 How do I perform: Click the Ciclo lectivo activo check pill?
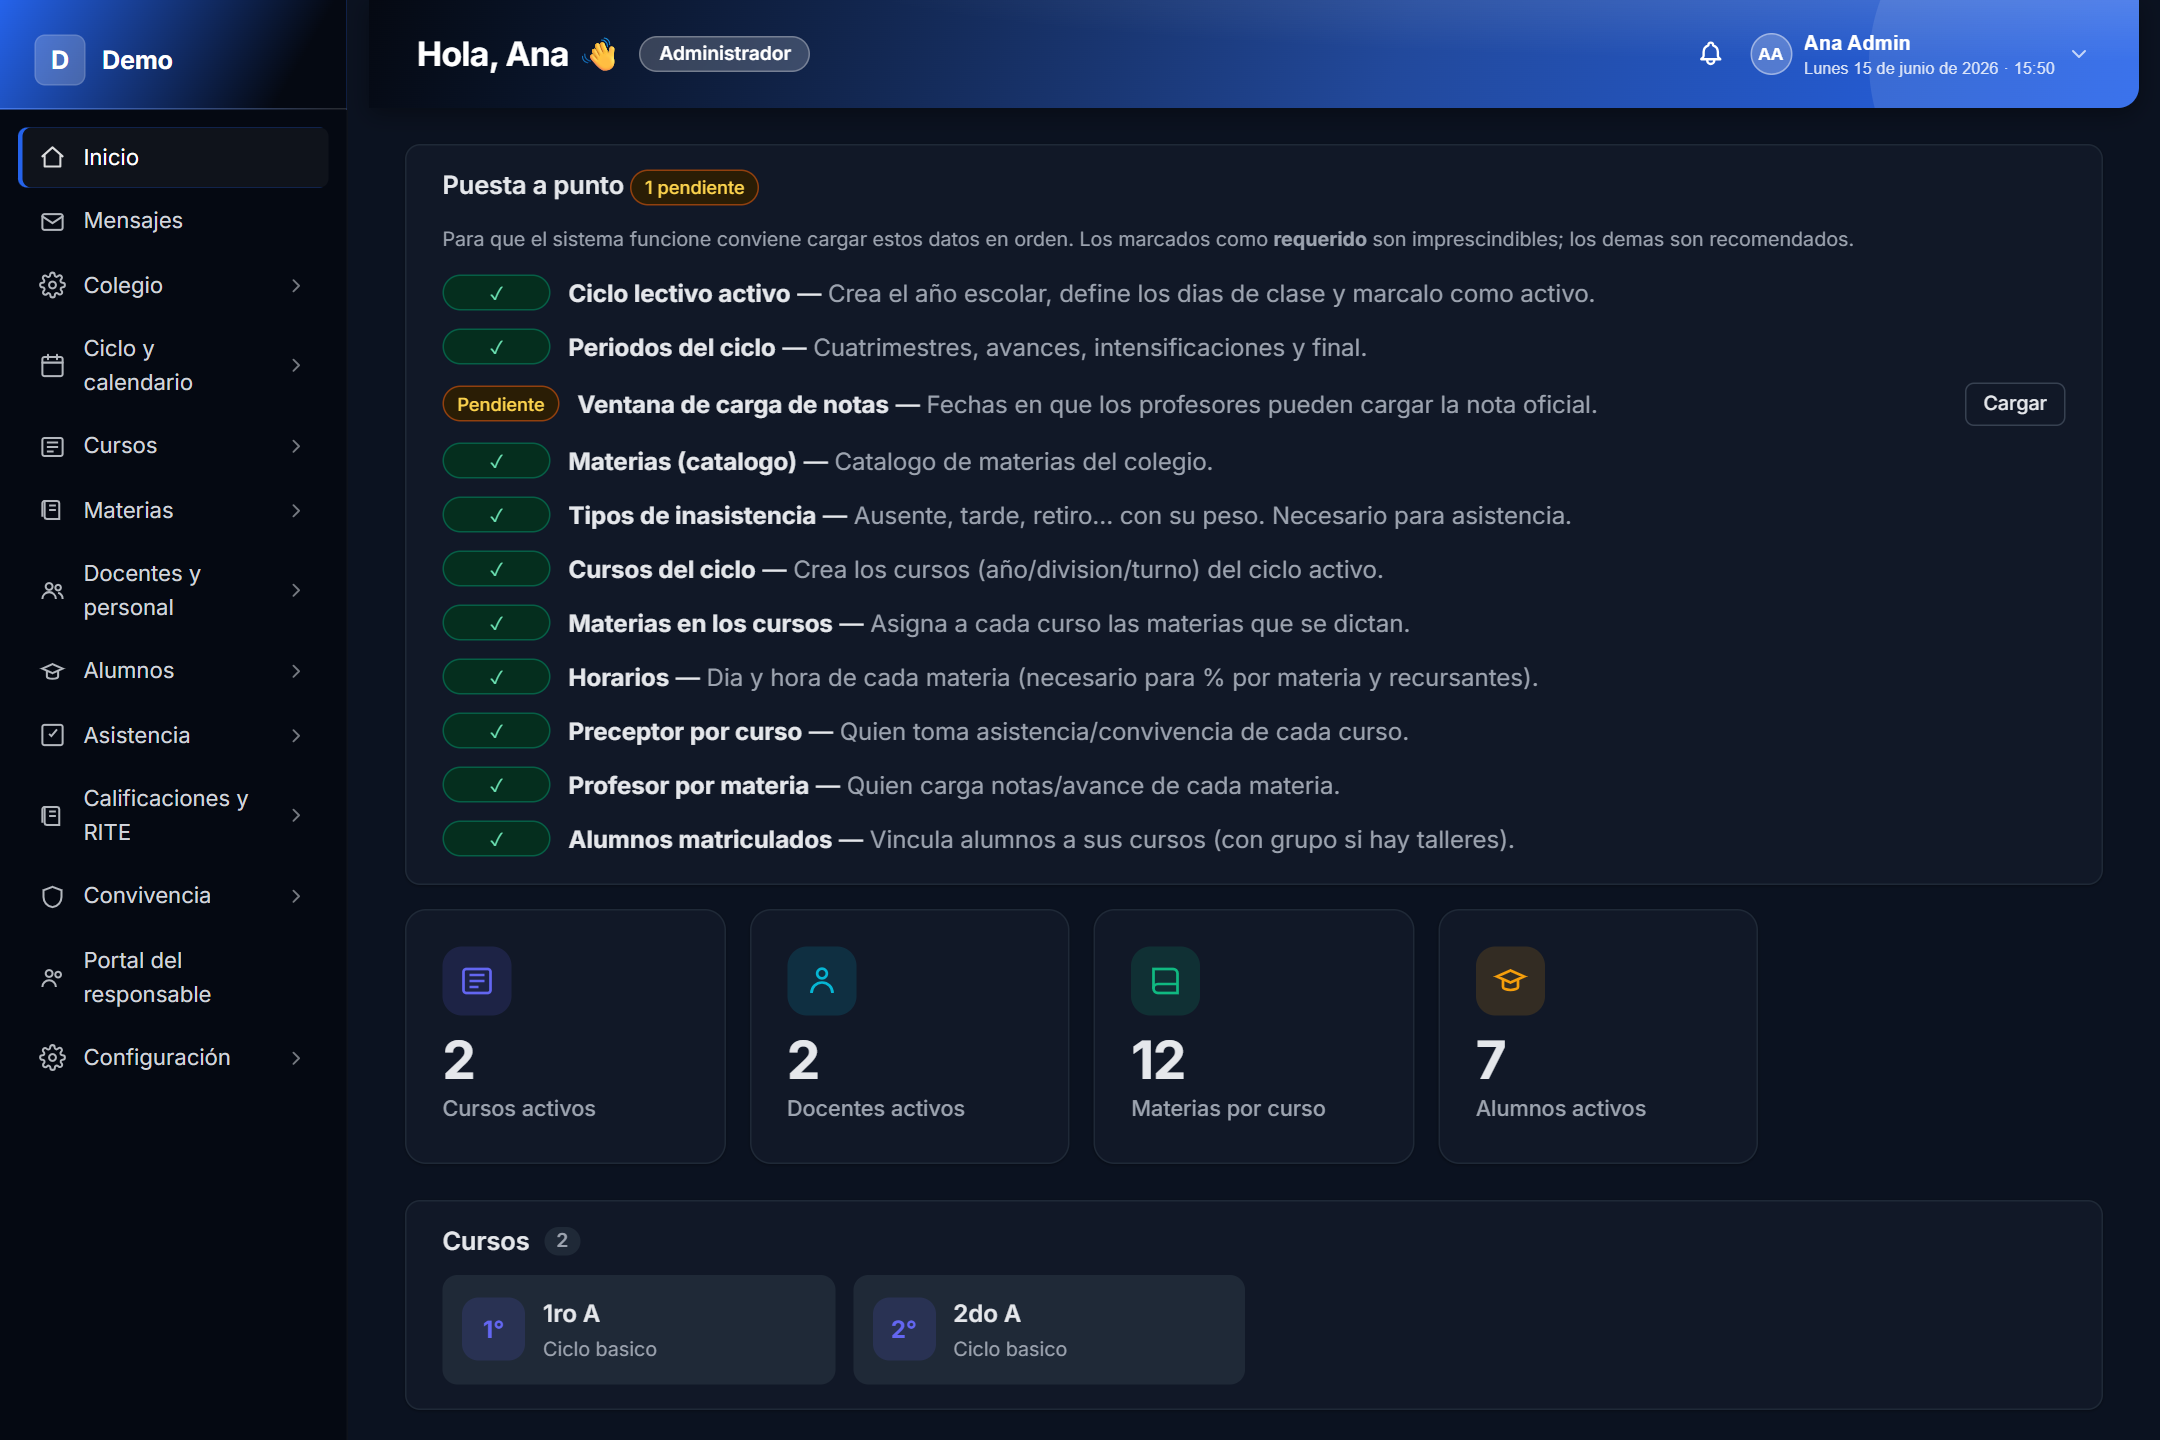496,293
